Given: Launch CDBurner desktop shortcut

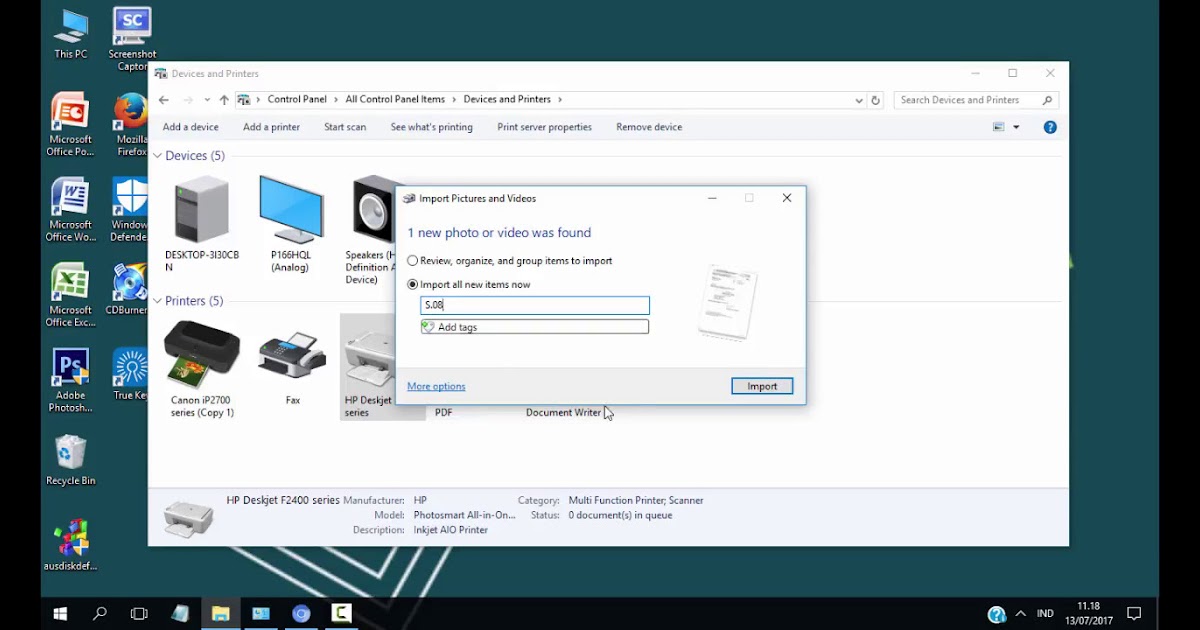Looking at the screenshot, I should pos(128,290).
